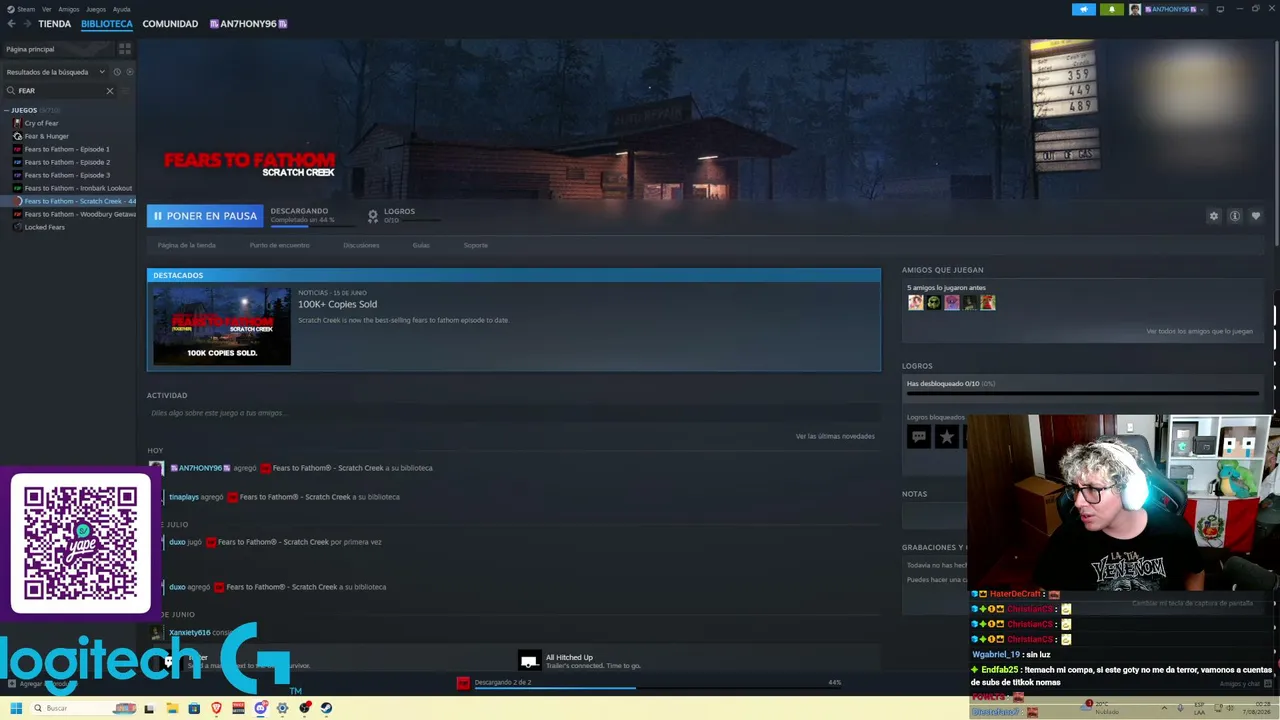
Task: Collapse the JUEGOS category
Action: pos(7,110)
